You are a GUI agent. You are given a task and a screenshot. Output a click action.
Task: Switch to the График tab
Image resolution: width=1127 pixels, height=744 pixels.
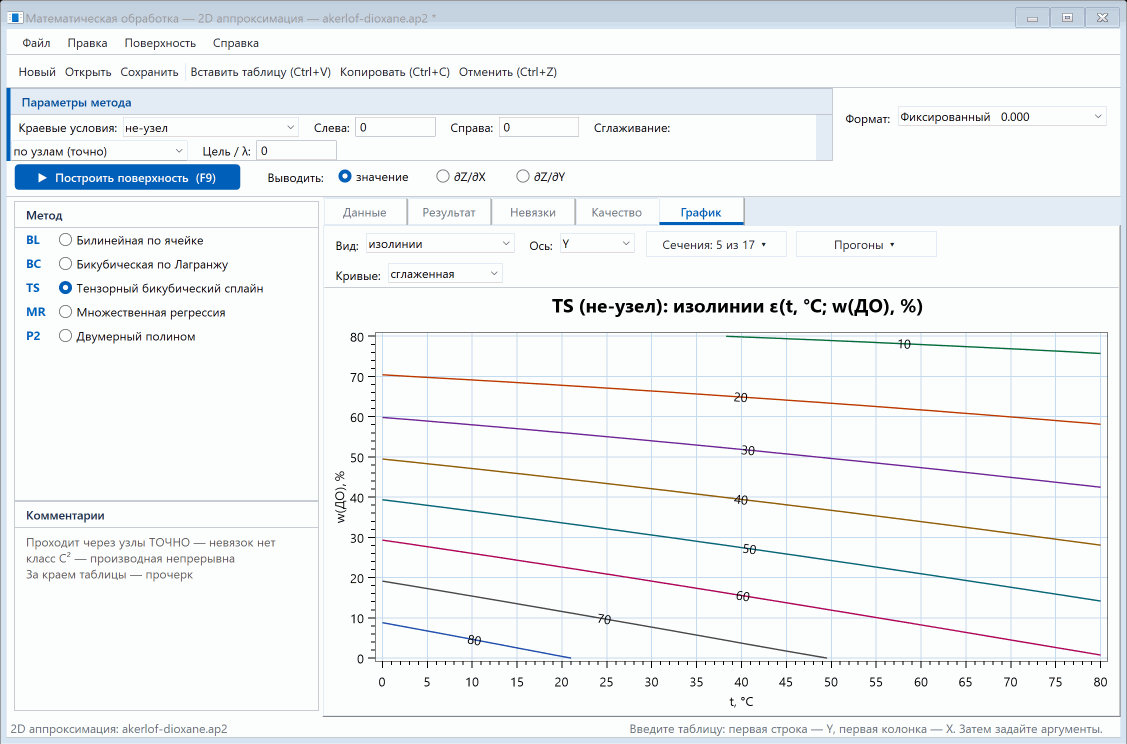[x=701, y=212]
